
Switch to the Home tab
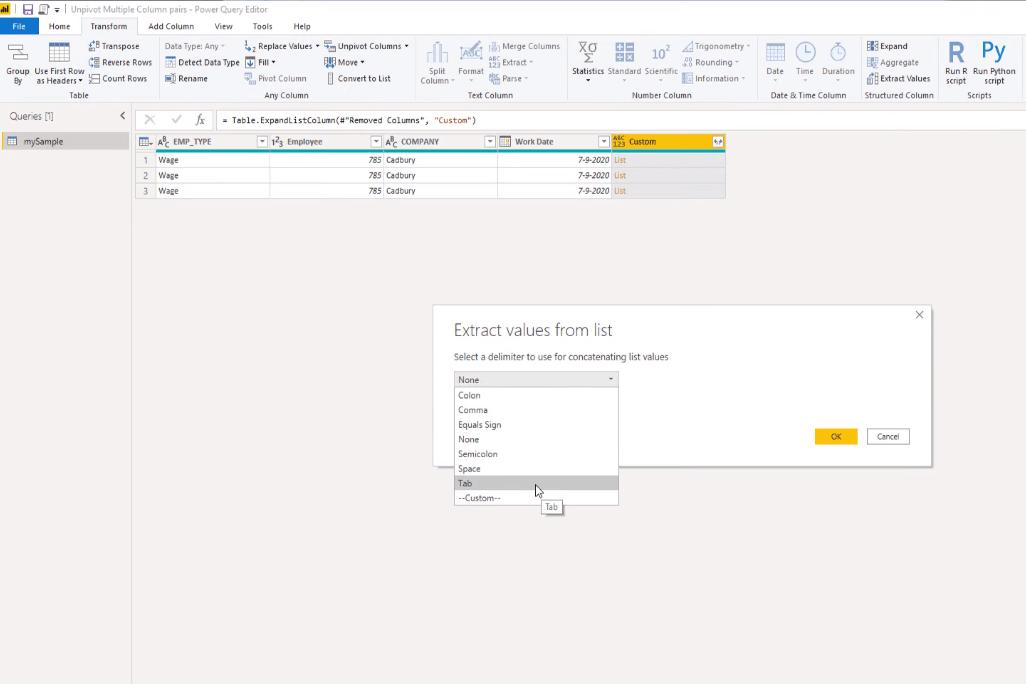click(59, 26)
